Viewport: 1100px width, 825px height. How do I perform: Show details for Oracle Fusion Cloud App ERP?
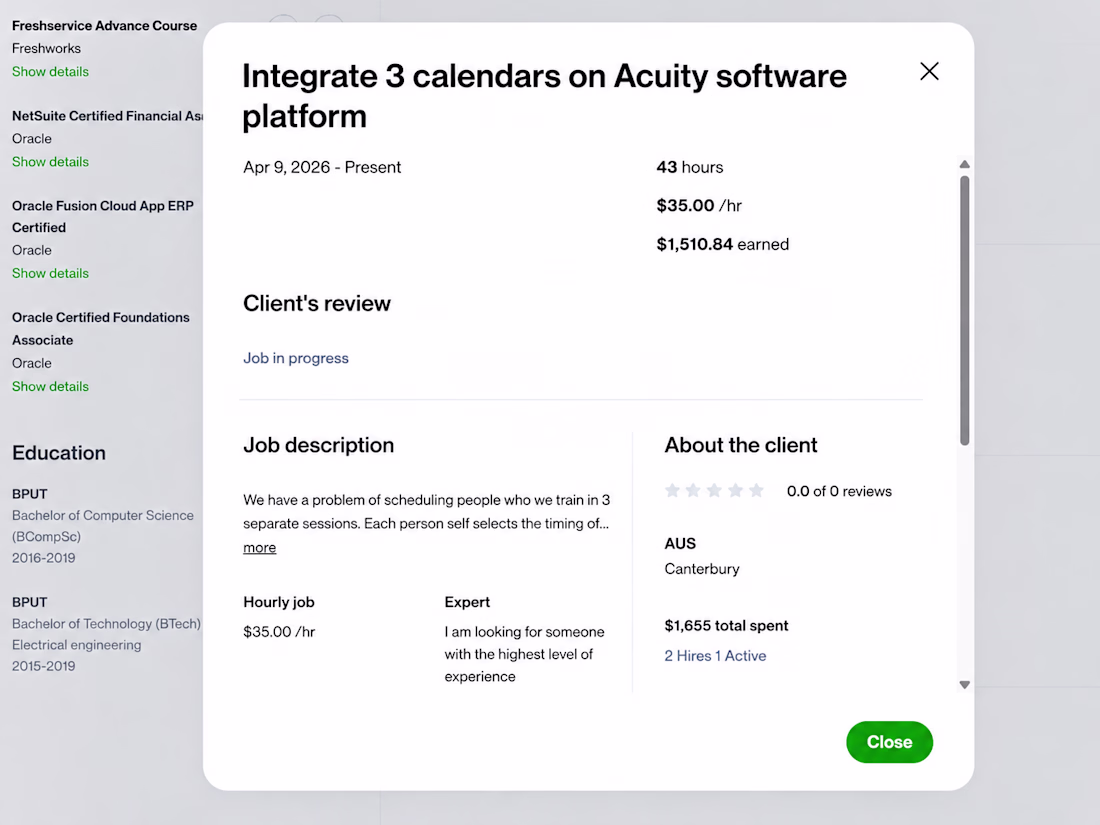tap(51, 273)
